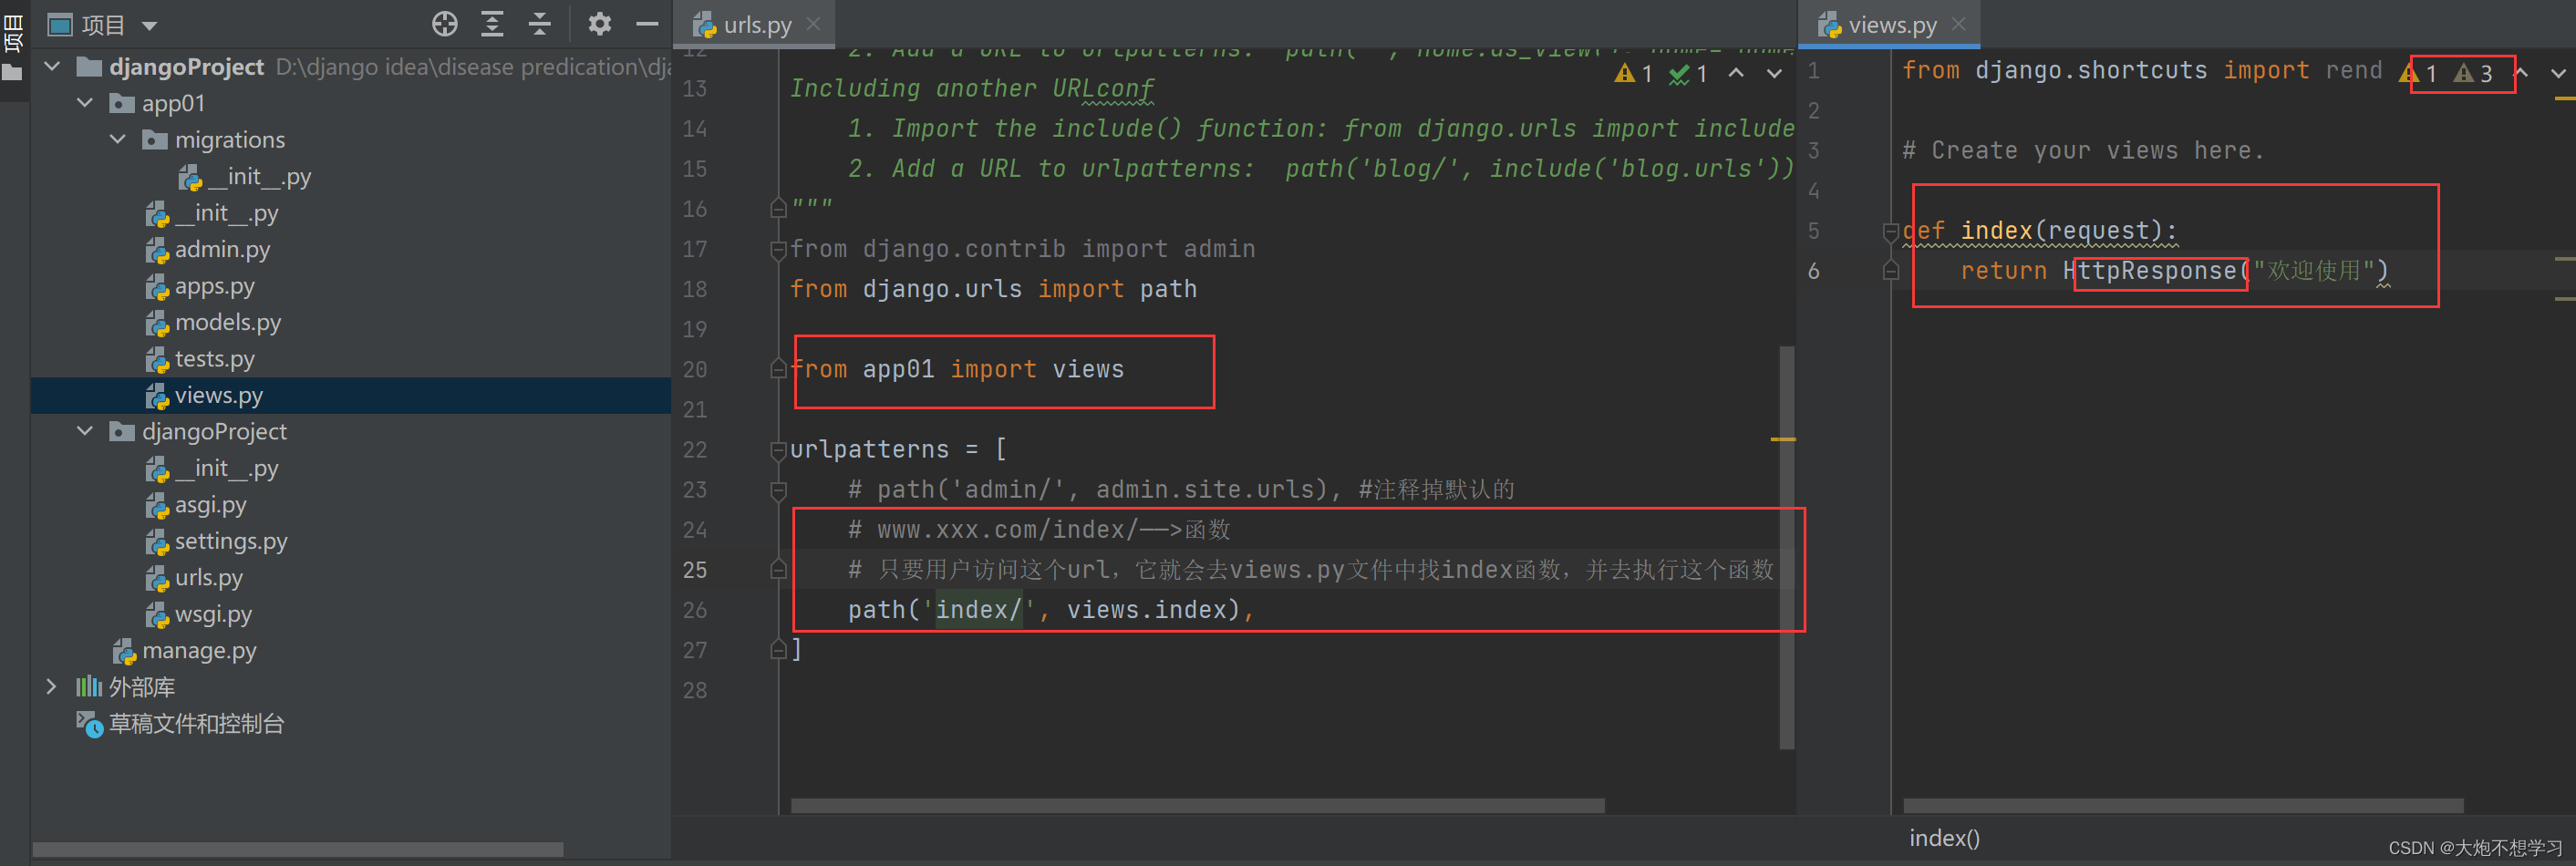Go to next highlighted problem in views.py
Viewport: 2576px width, 866px height.
[x=2558, y=73]
